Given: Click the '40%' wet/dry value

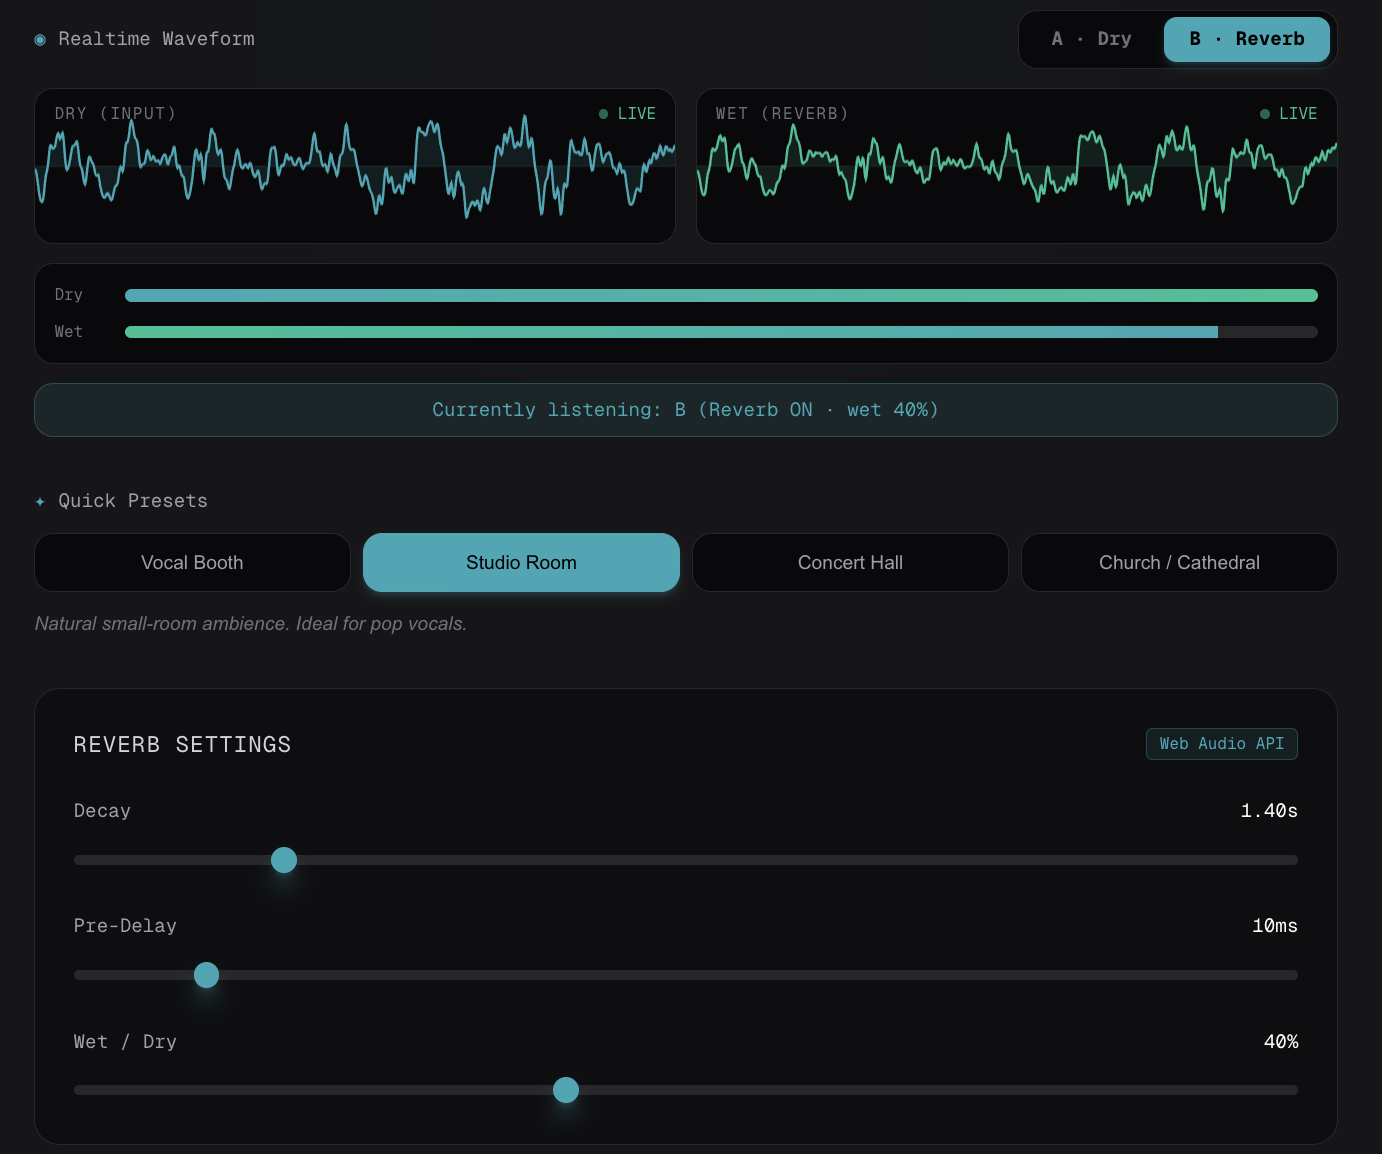Looking at the screenshot, I should pyautogui.click(x=1281, y=1042).
